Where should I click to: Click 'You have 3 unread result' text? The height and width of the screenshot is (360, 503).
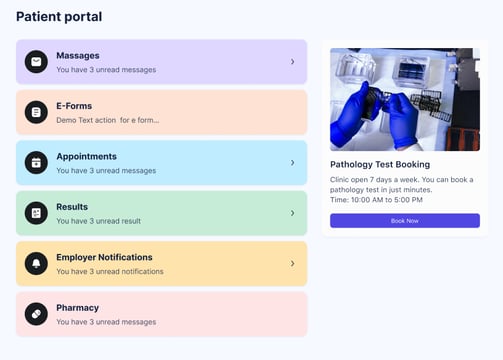(98, 221)
